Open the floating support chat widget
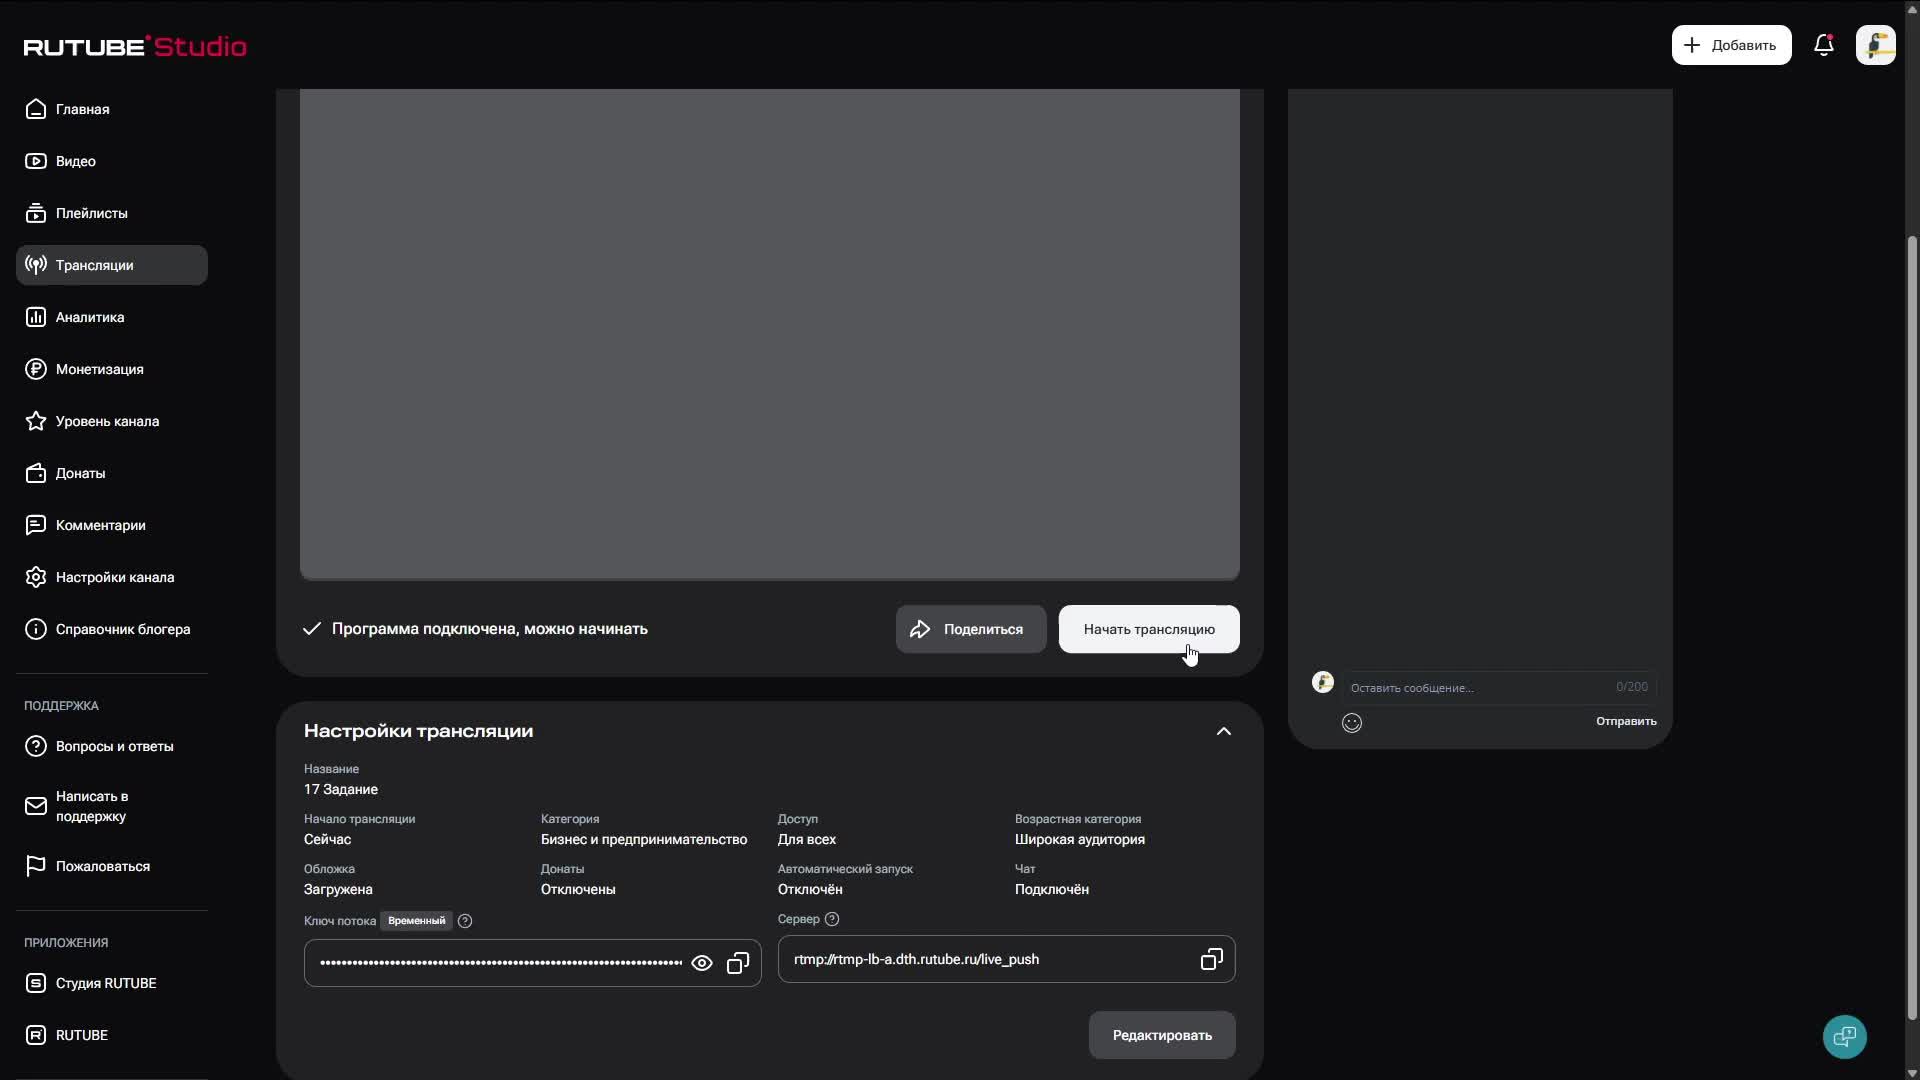Viewport: 1920px width, 1080px height. point(1845,1036)
